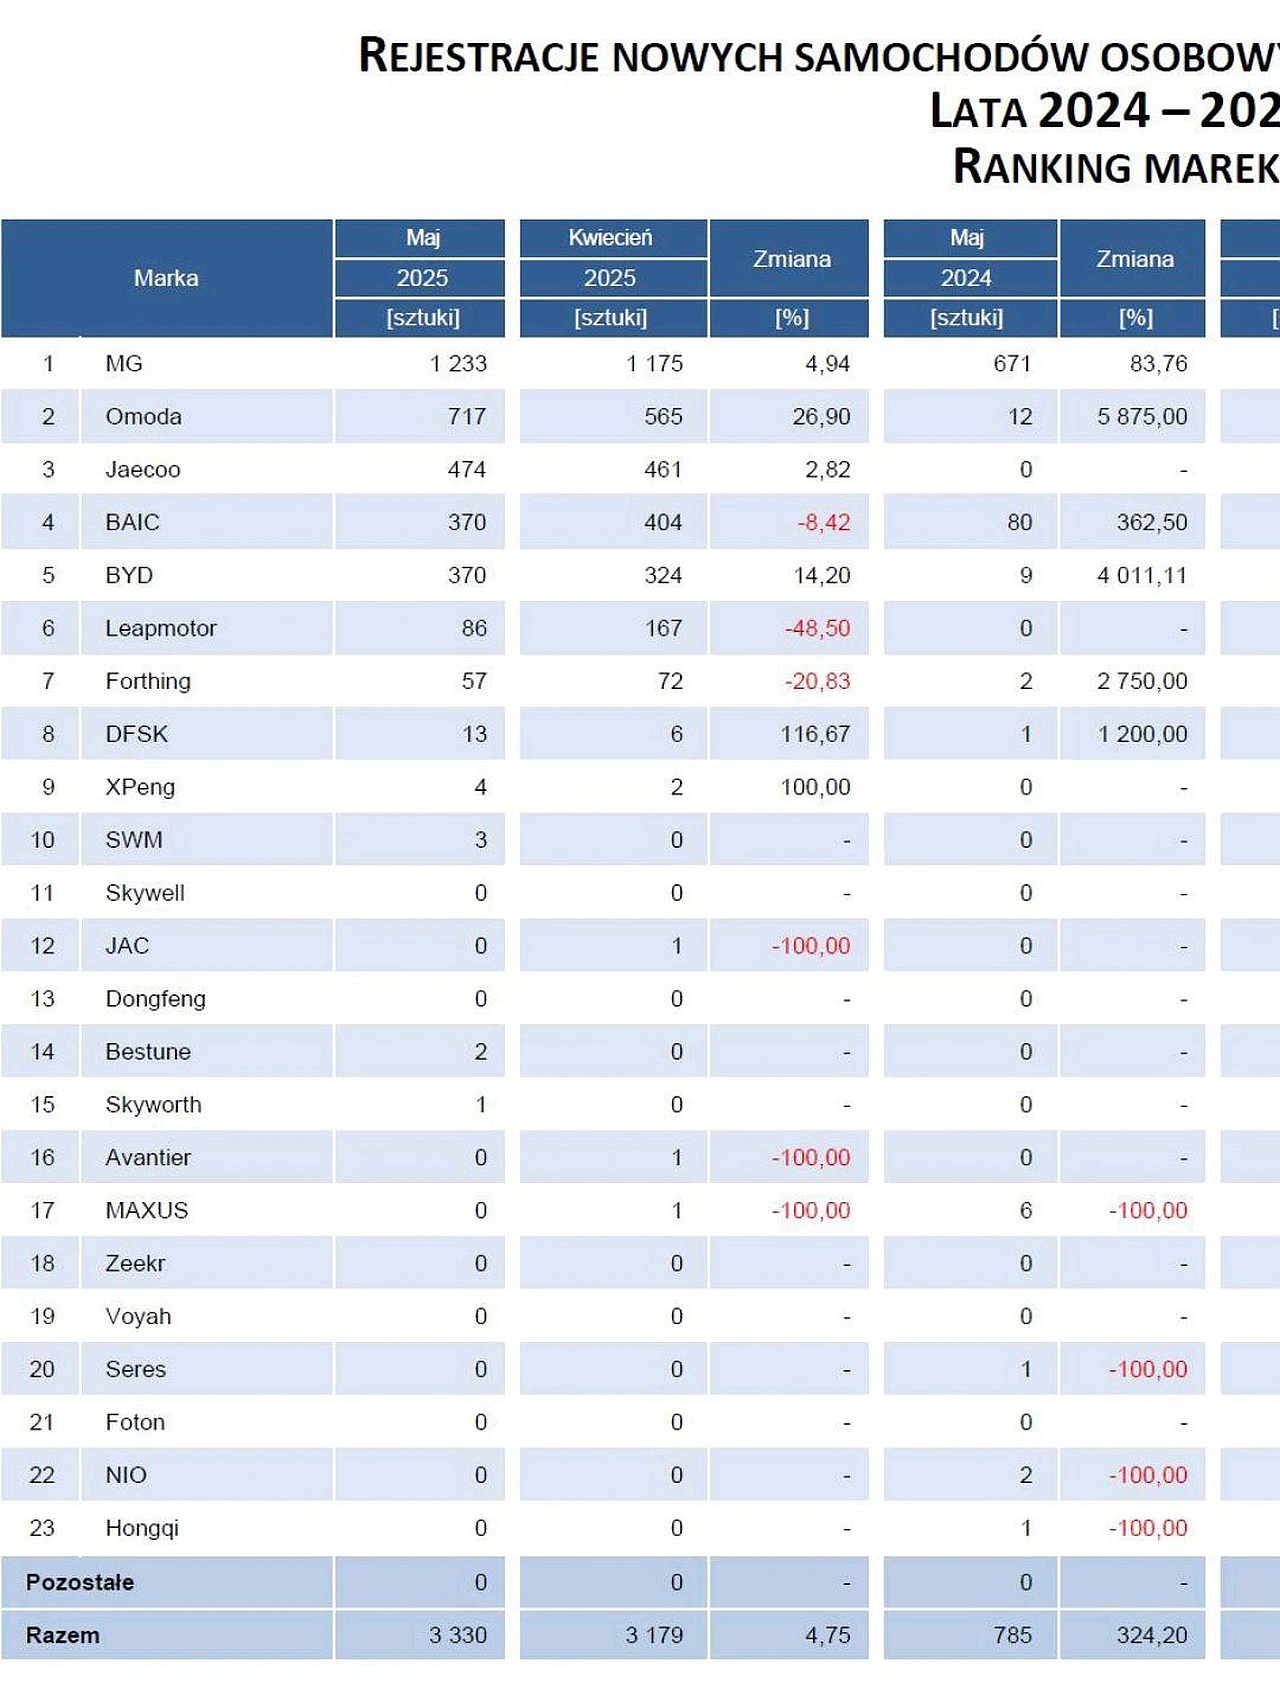This screenshot has height=1681, width=1280.
Task: Select DFSK's change value '116,67'
Action: click(815, 735)
